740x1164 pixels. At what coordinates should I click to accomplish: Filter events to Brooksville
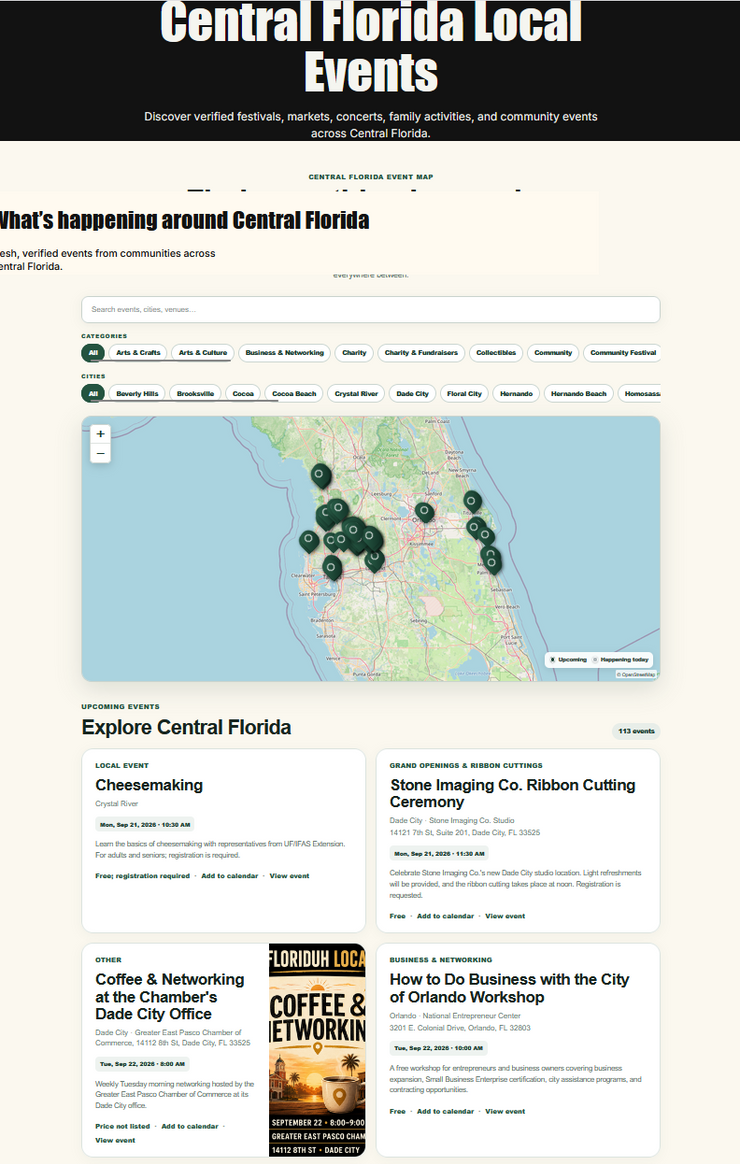195,393
